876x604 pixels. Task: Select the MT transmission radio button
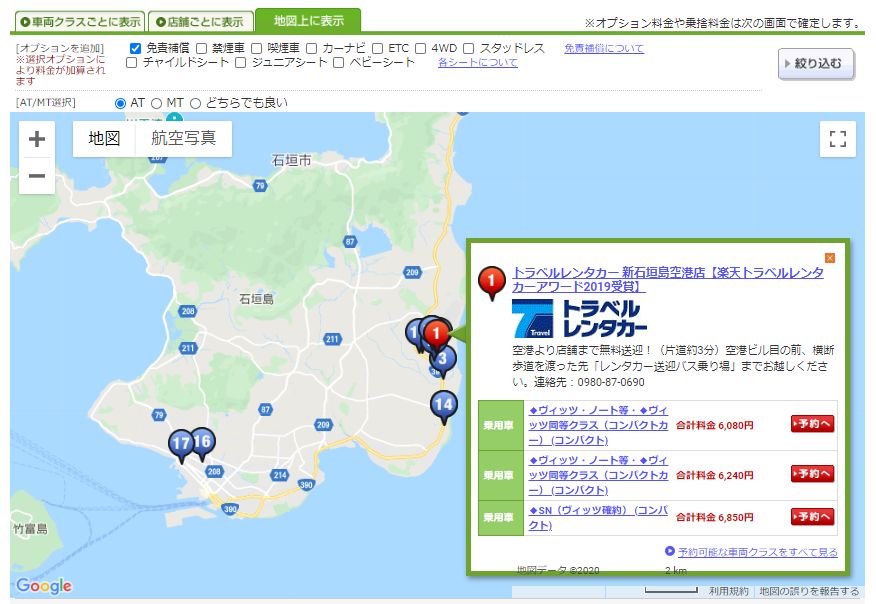tap(157, 103)
